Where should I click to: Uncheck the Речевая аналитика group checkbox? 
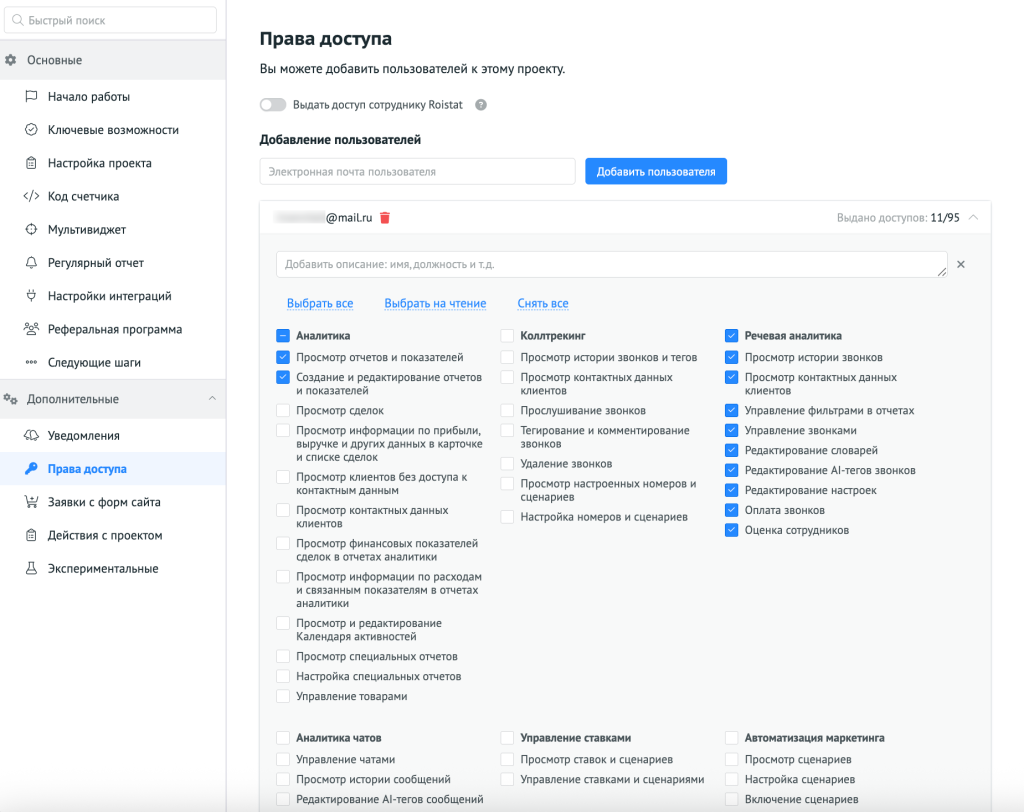coord(731,336)
